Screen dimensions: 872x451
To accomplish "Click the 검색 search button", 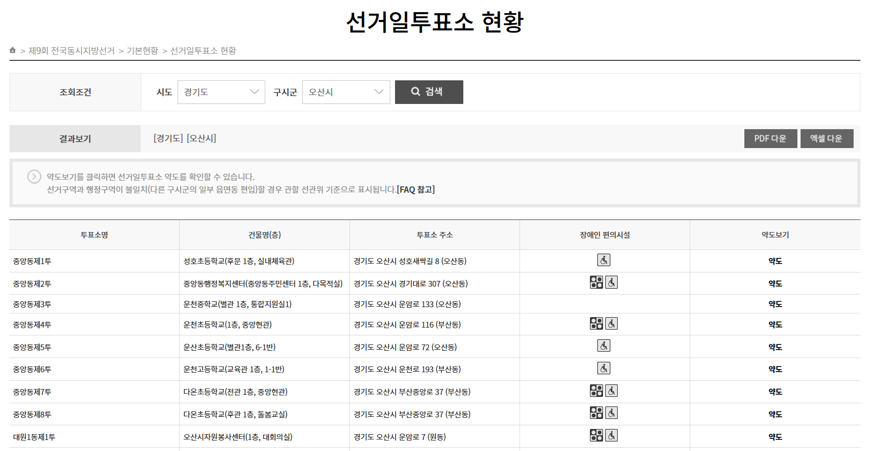I will 429,92.
